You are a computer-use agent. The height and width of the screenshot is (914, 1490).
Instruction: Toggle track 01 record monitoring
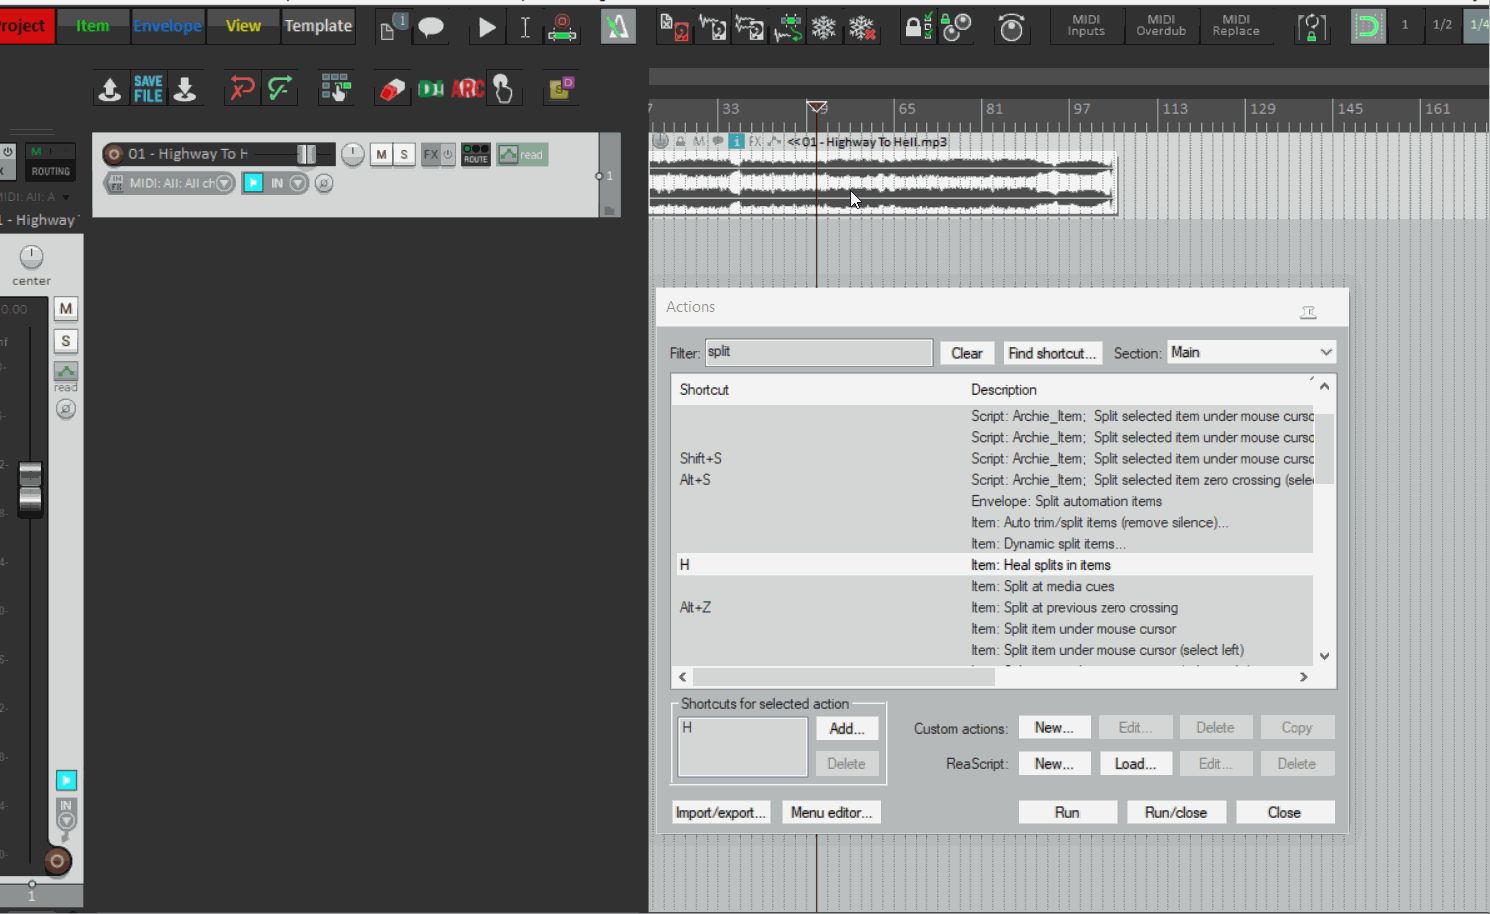[x=254, y=183]
